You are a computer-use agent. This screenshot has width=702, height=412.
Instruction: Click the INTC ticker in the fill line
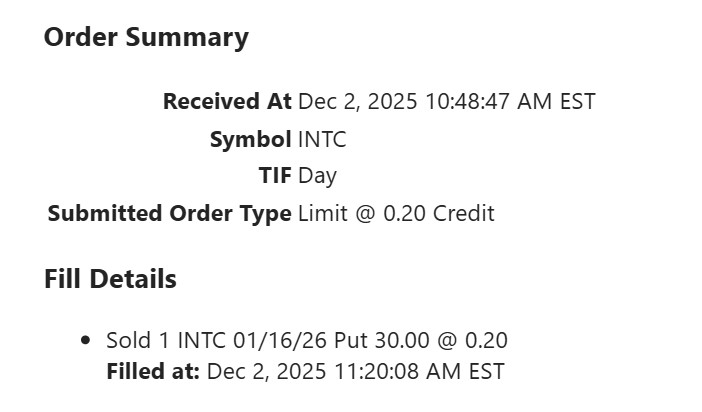201,341
